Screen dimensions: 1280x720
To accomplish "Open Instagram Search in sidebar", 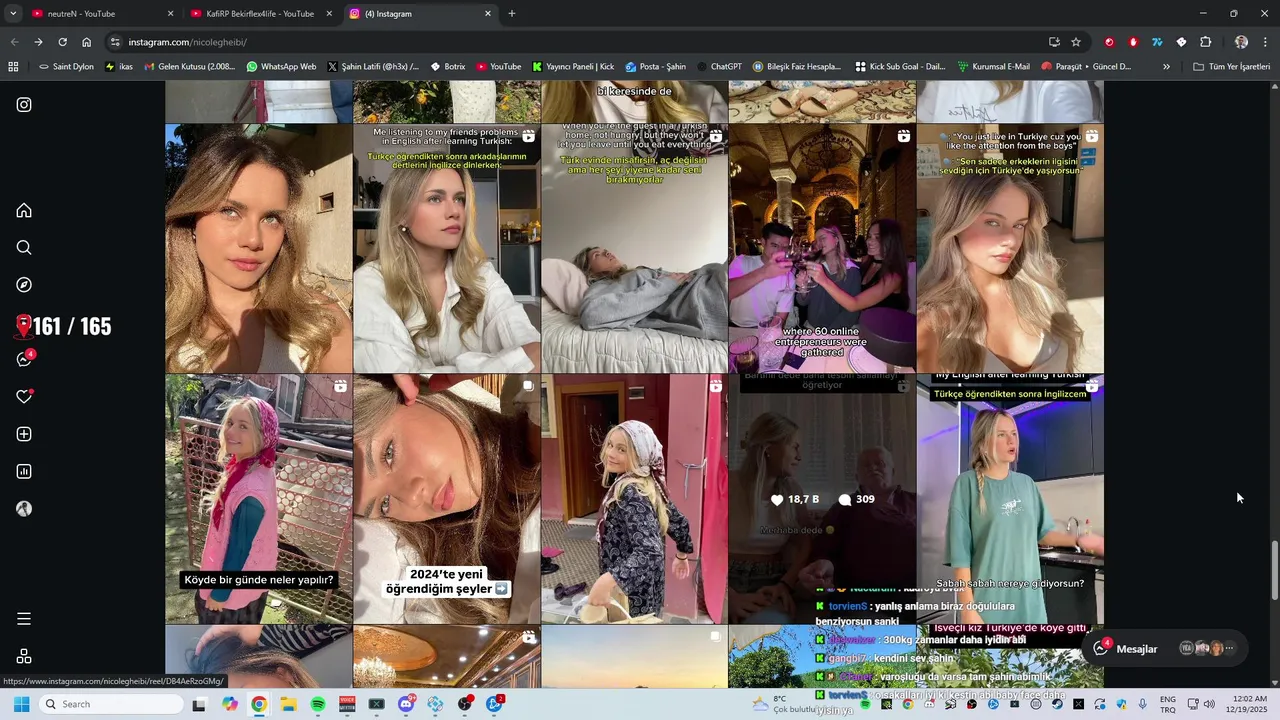I will (24, 248).
